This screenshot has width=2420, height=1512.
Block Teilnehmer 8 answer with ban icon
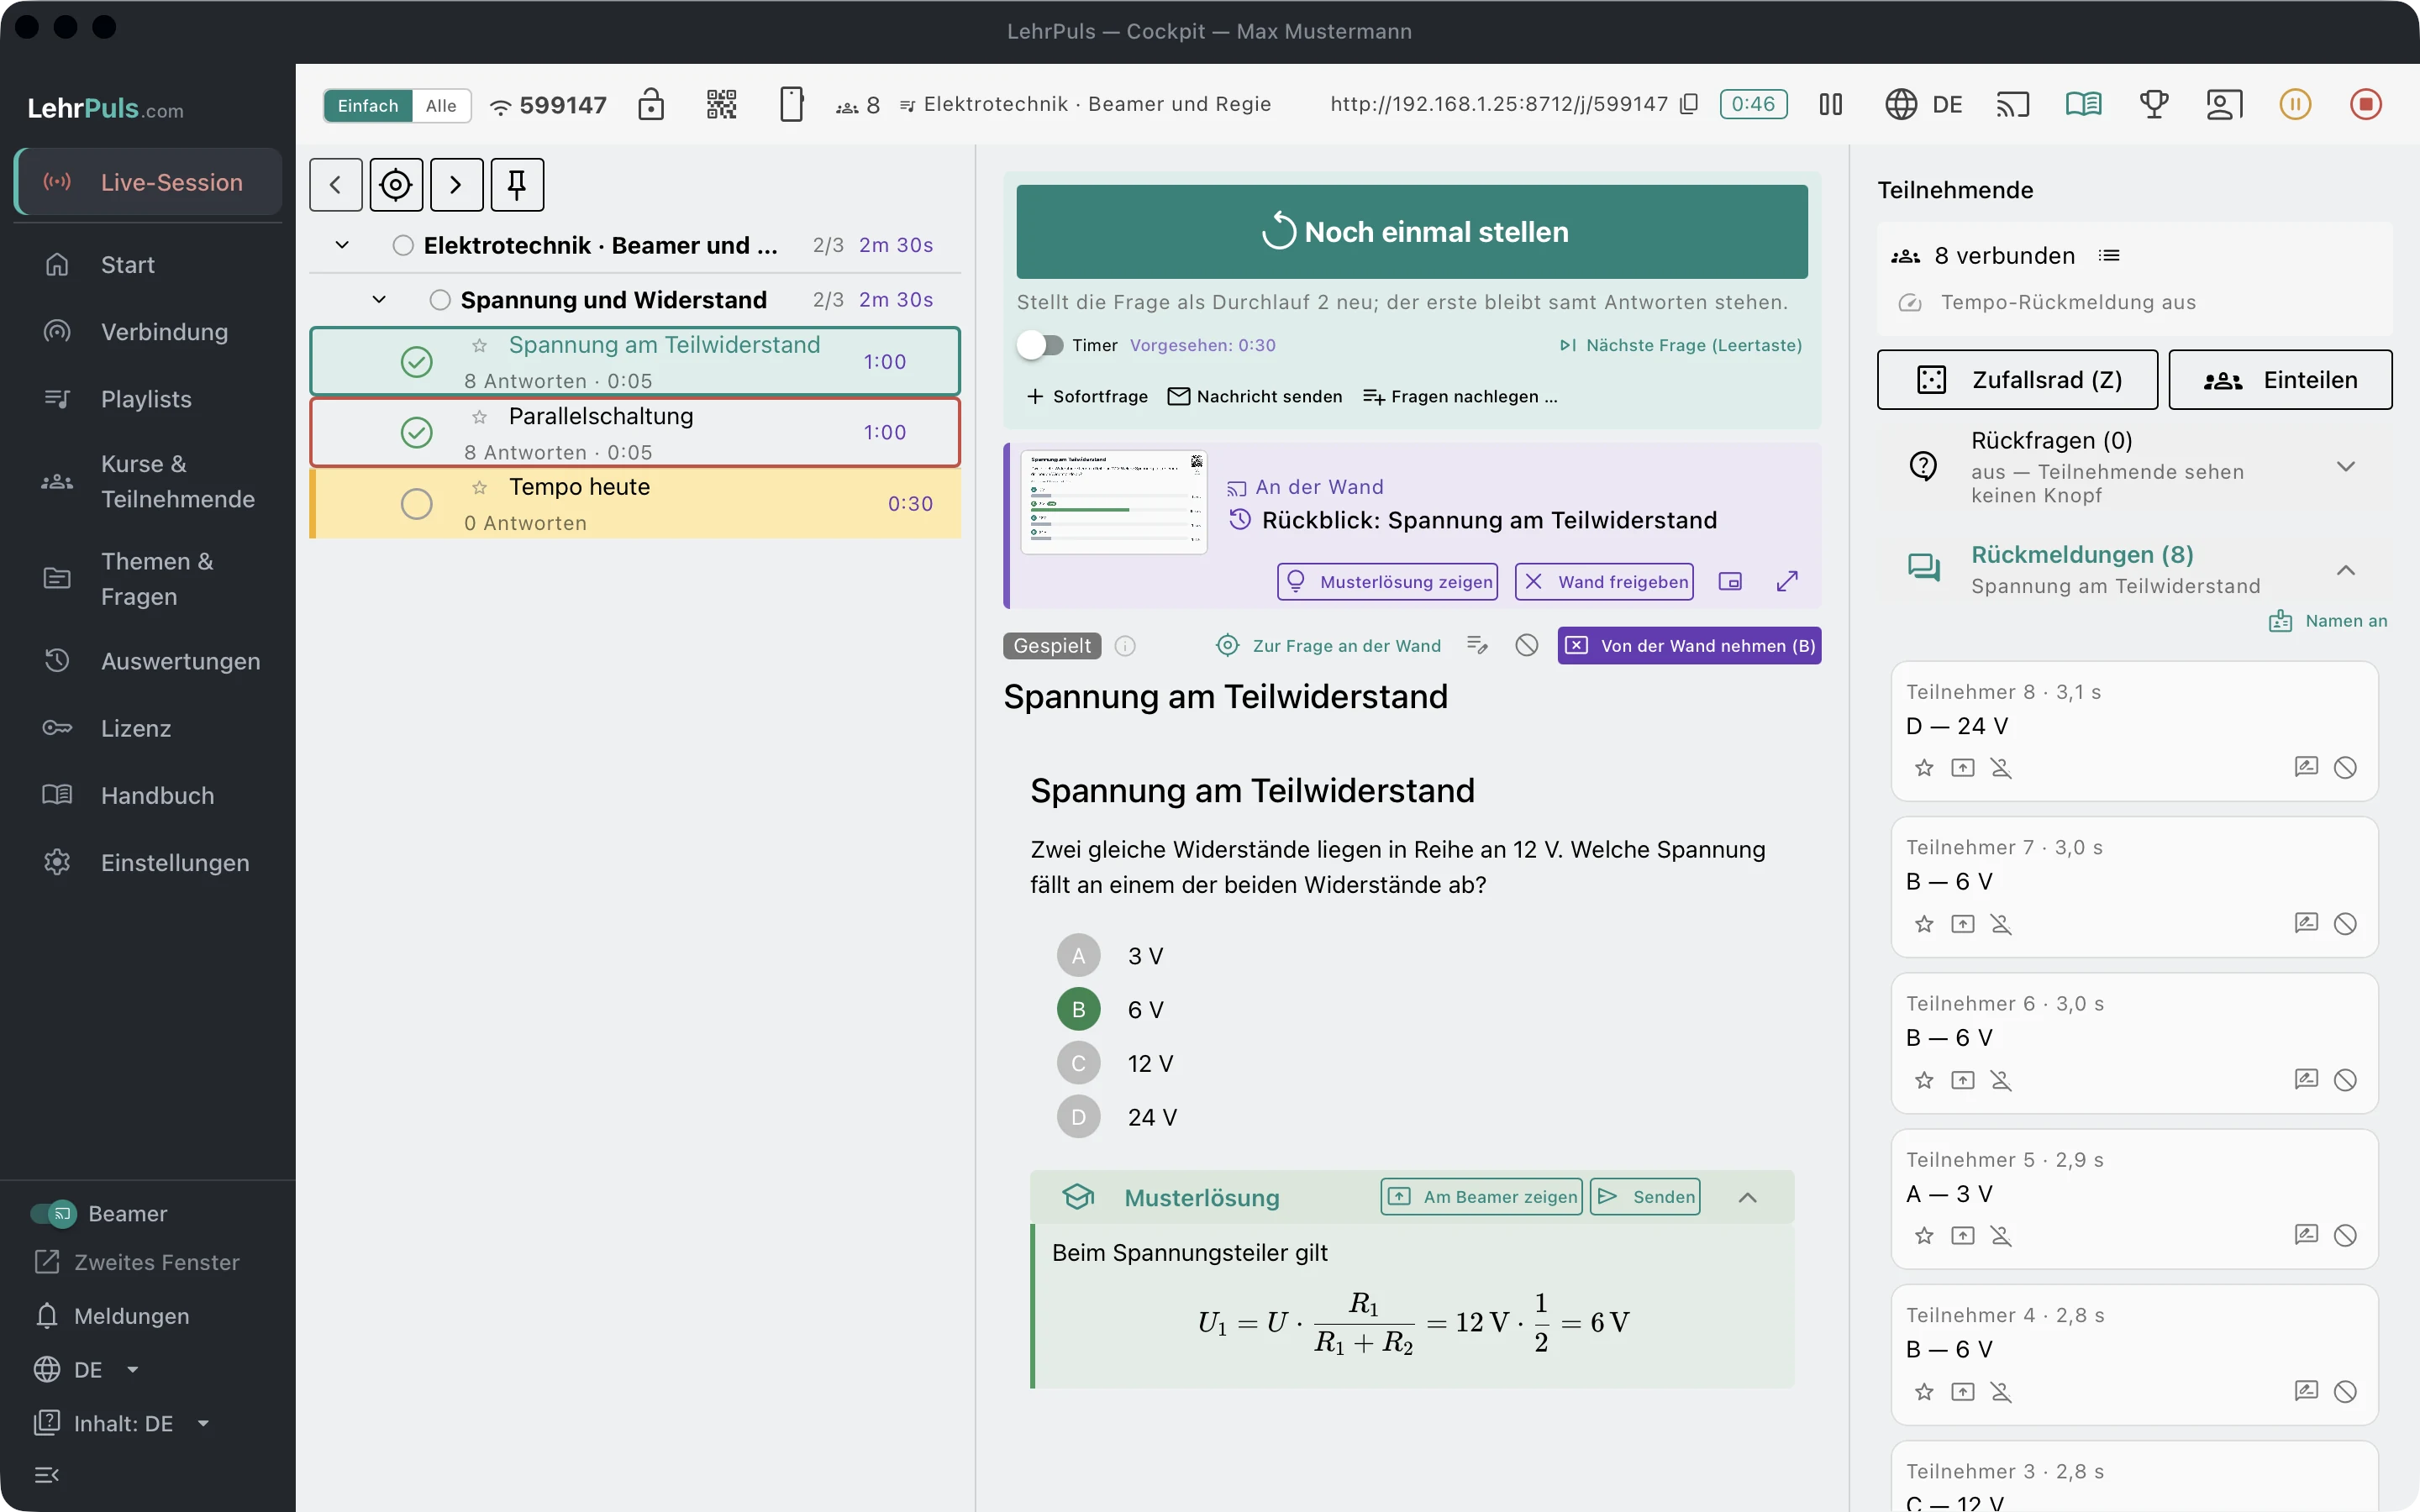tap(2345, 767)
